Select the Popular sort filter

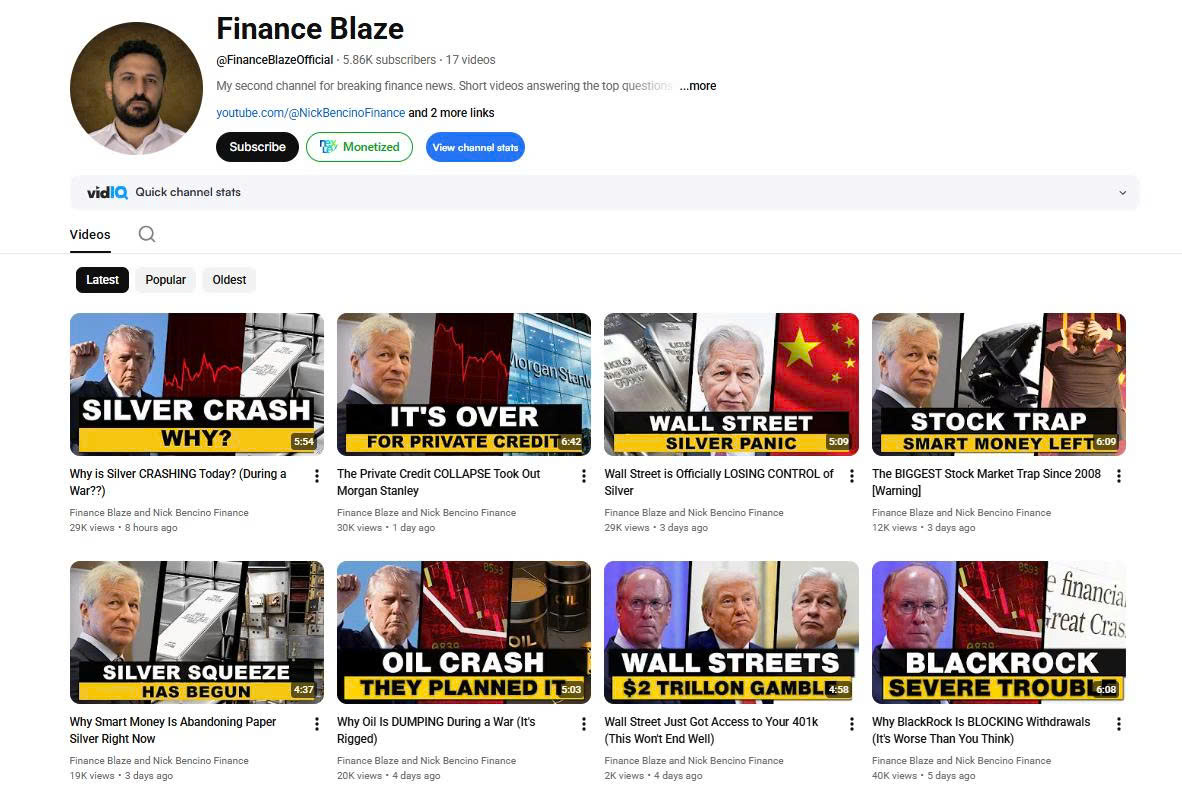(165, 280)
